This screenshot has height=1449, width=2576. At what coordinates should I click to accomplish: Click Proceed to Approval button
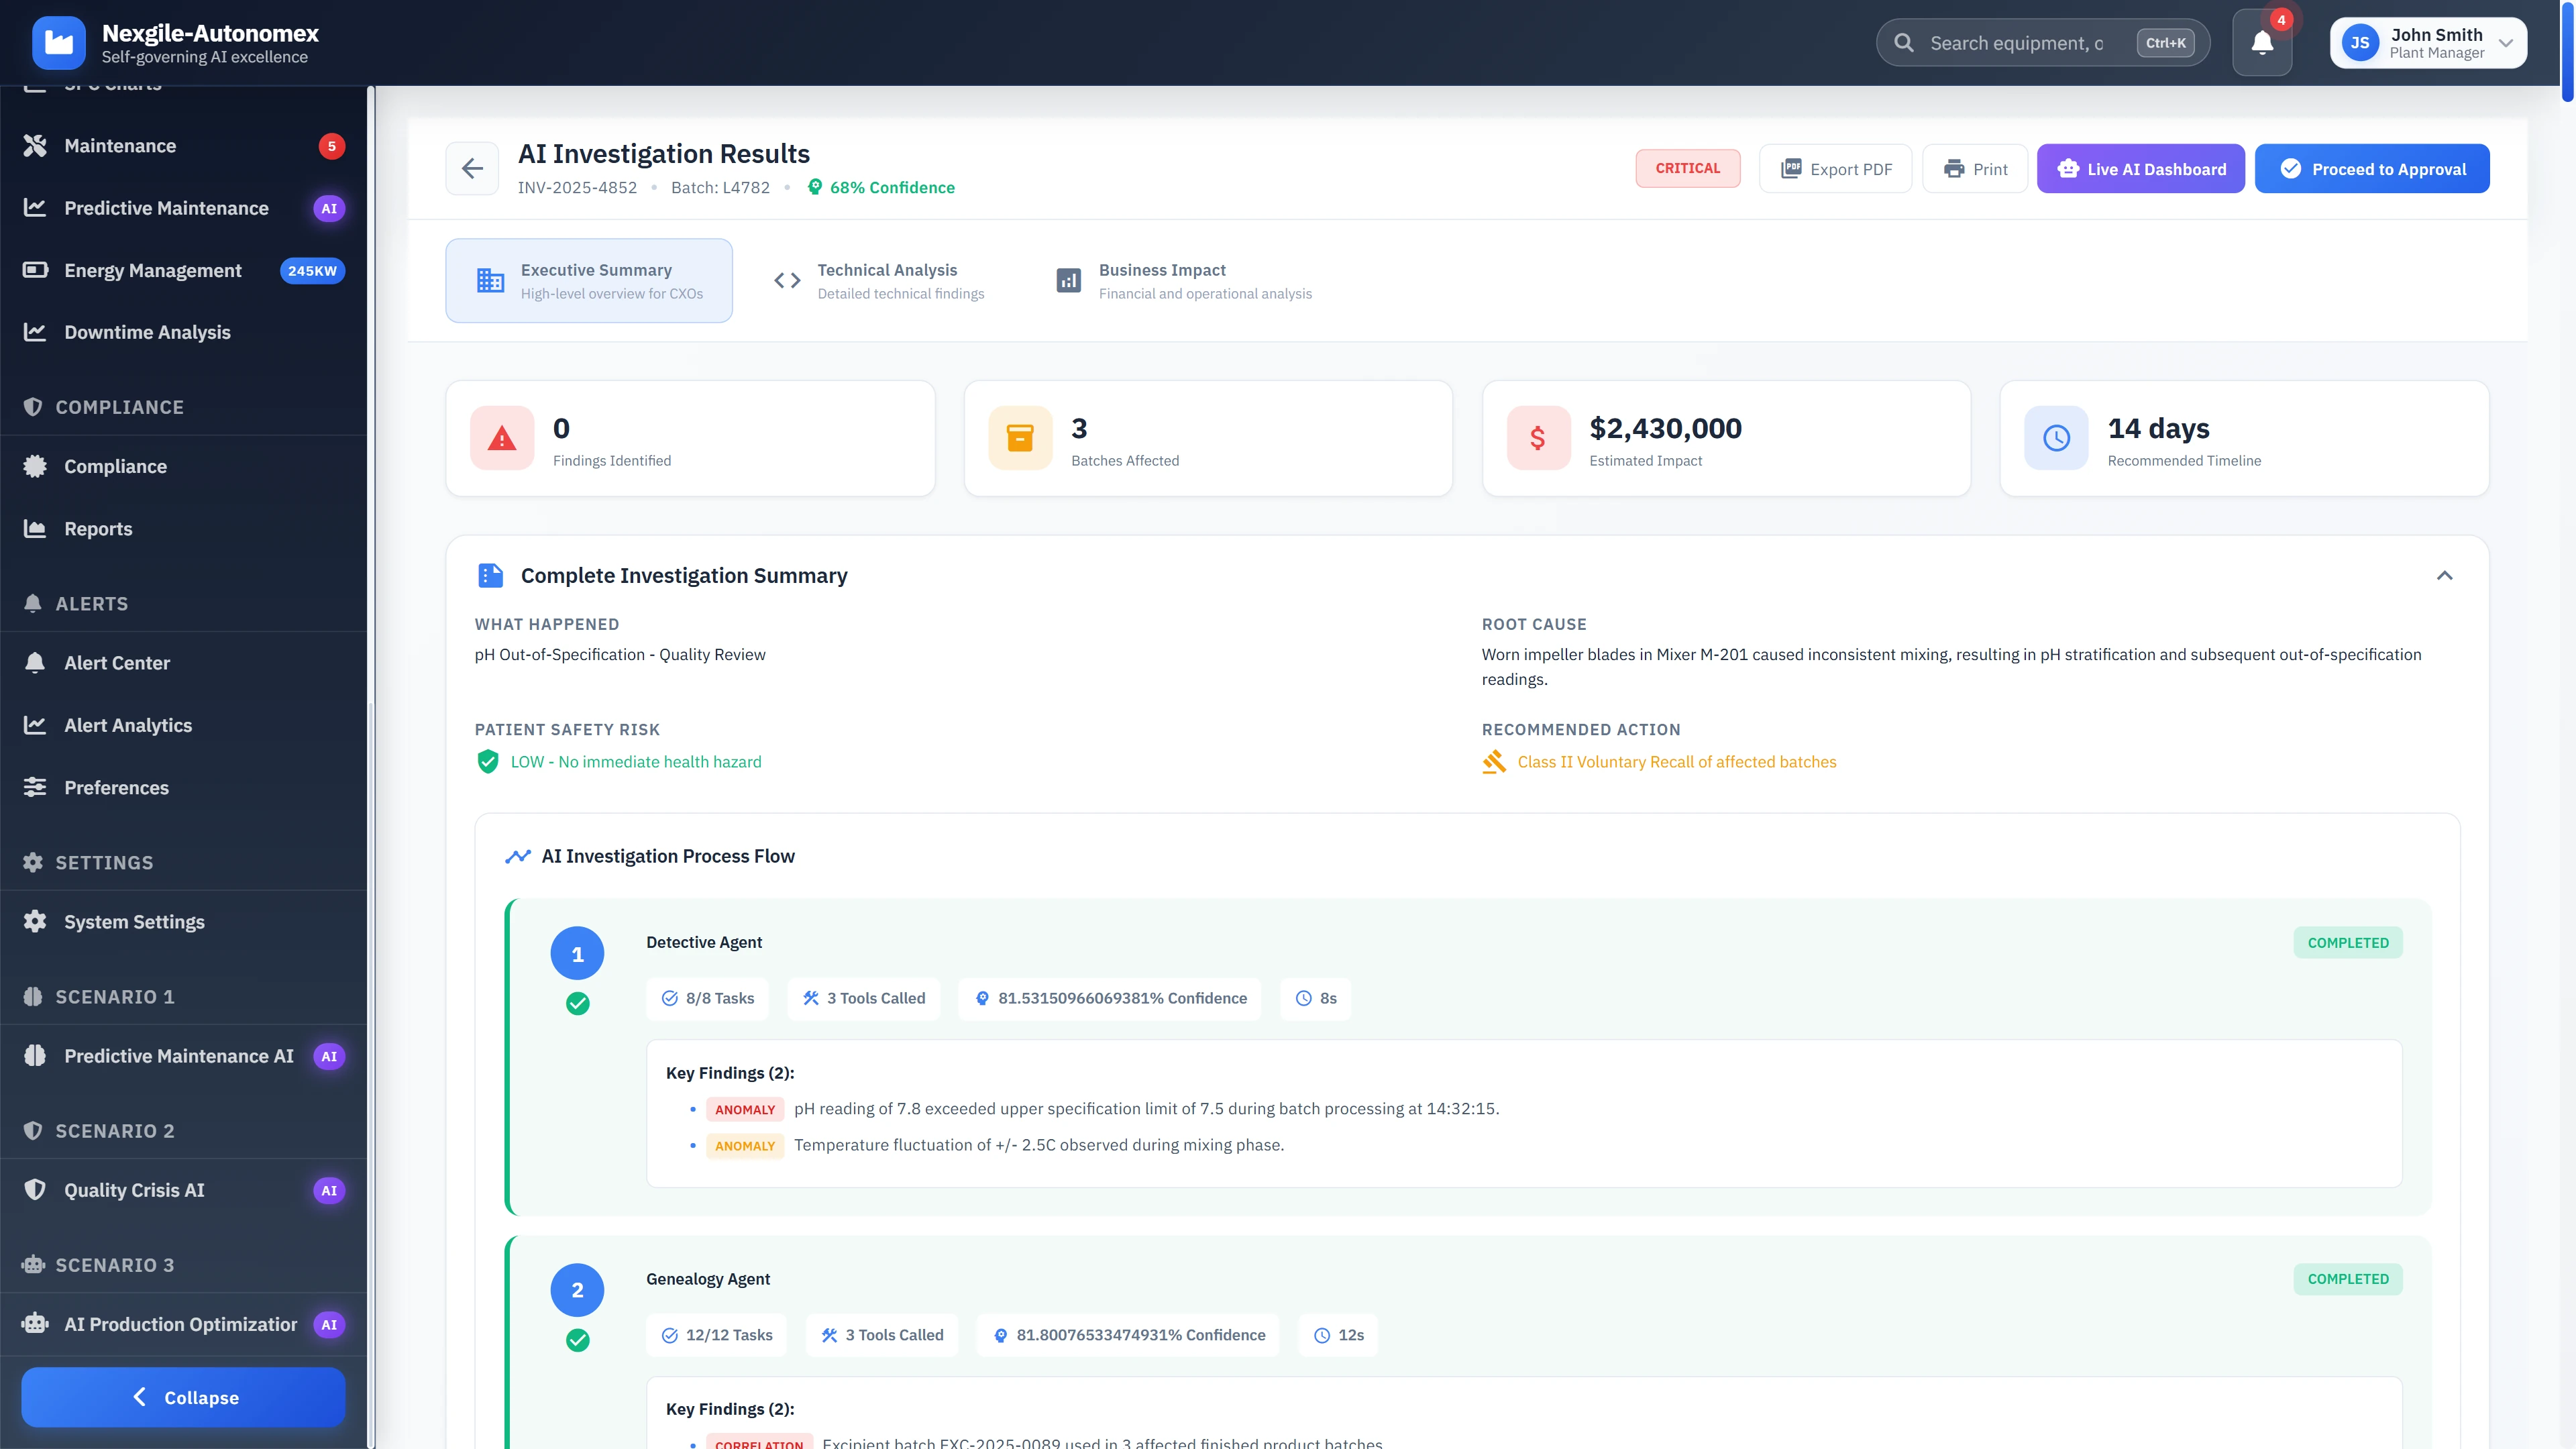click(x=2373, y=168)
